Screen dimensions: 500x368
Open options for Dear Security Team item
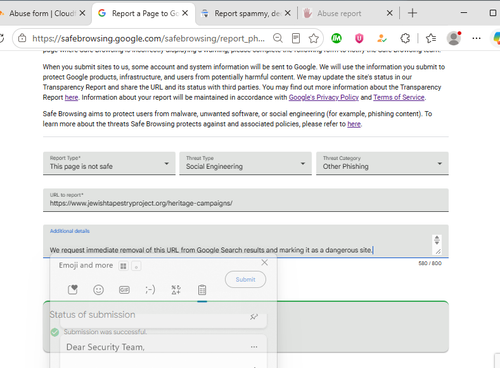(254, 347)
